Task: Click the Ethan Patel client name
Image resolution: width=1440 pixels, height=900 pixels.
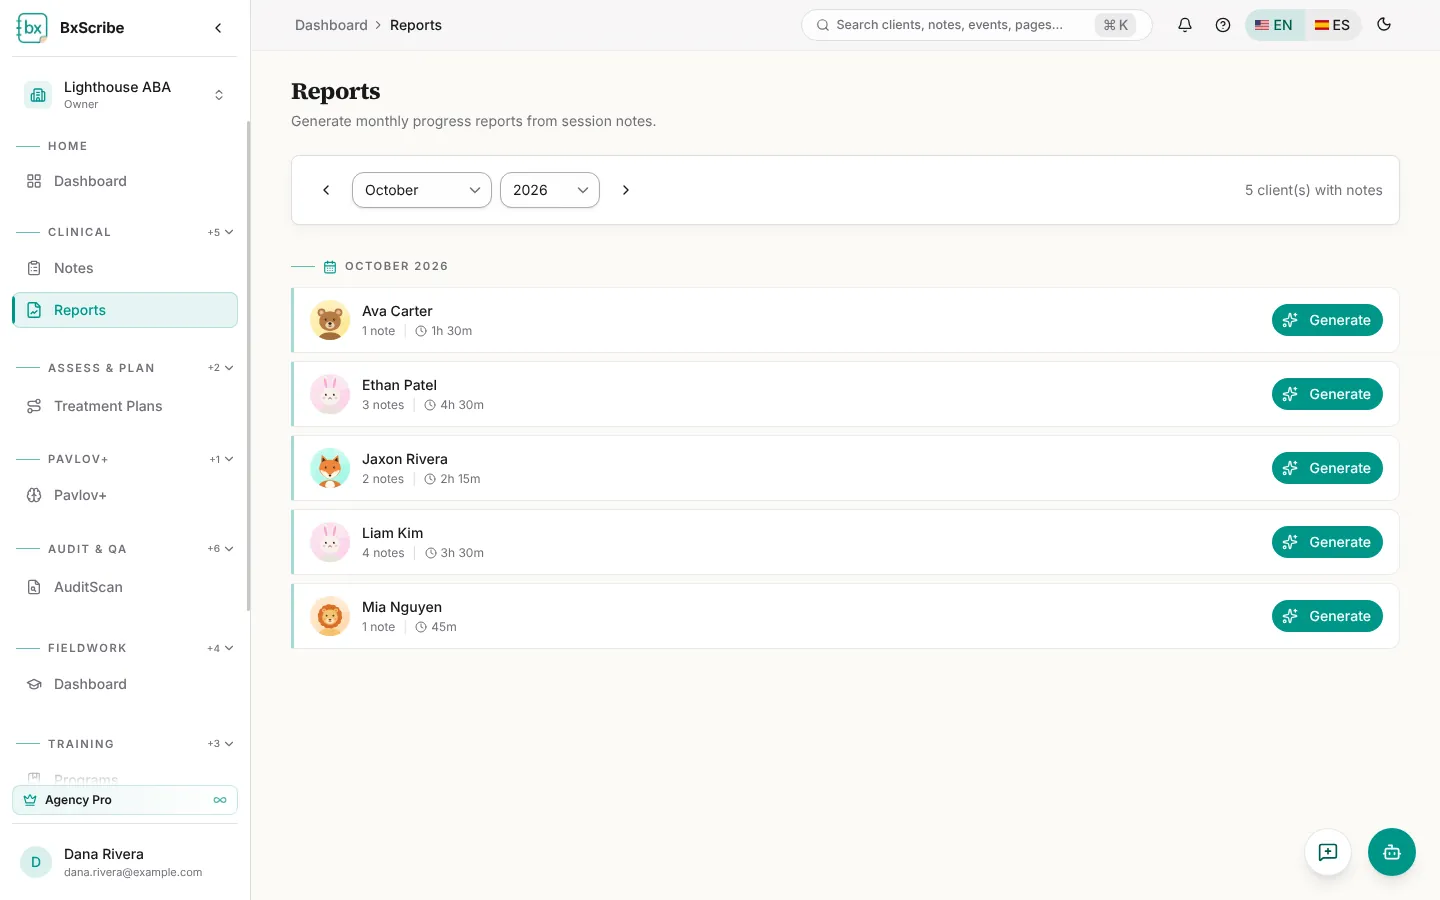Action: [399, 385]
